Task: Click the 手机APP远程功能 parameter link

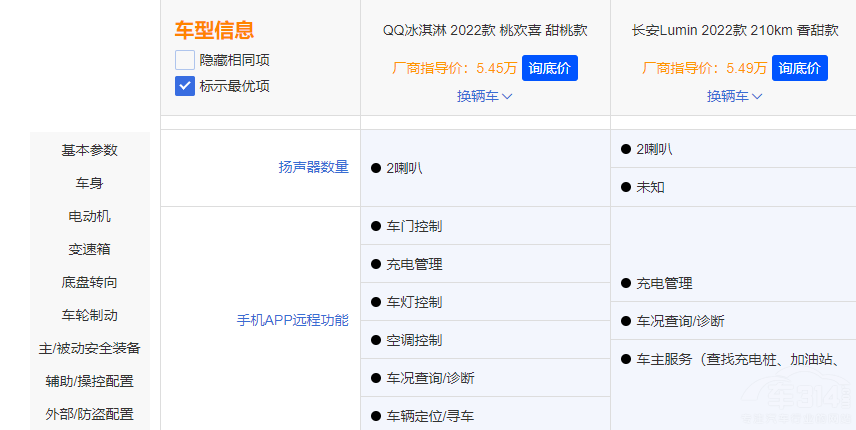Action: click(x=292, y=321)
